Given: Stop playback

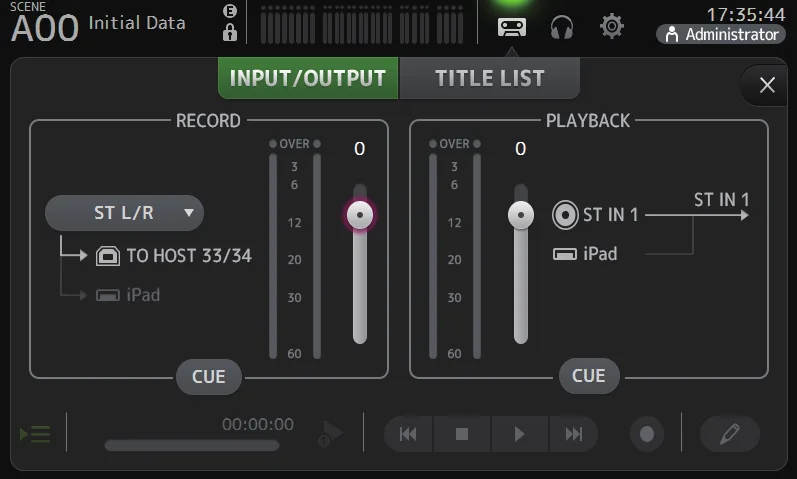Looking at the screenshot, I should coord(462,434).
